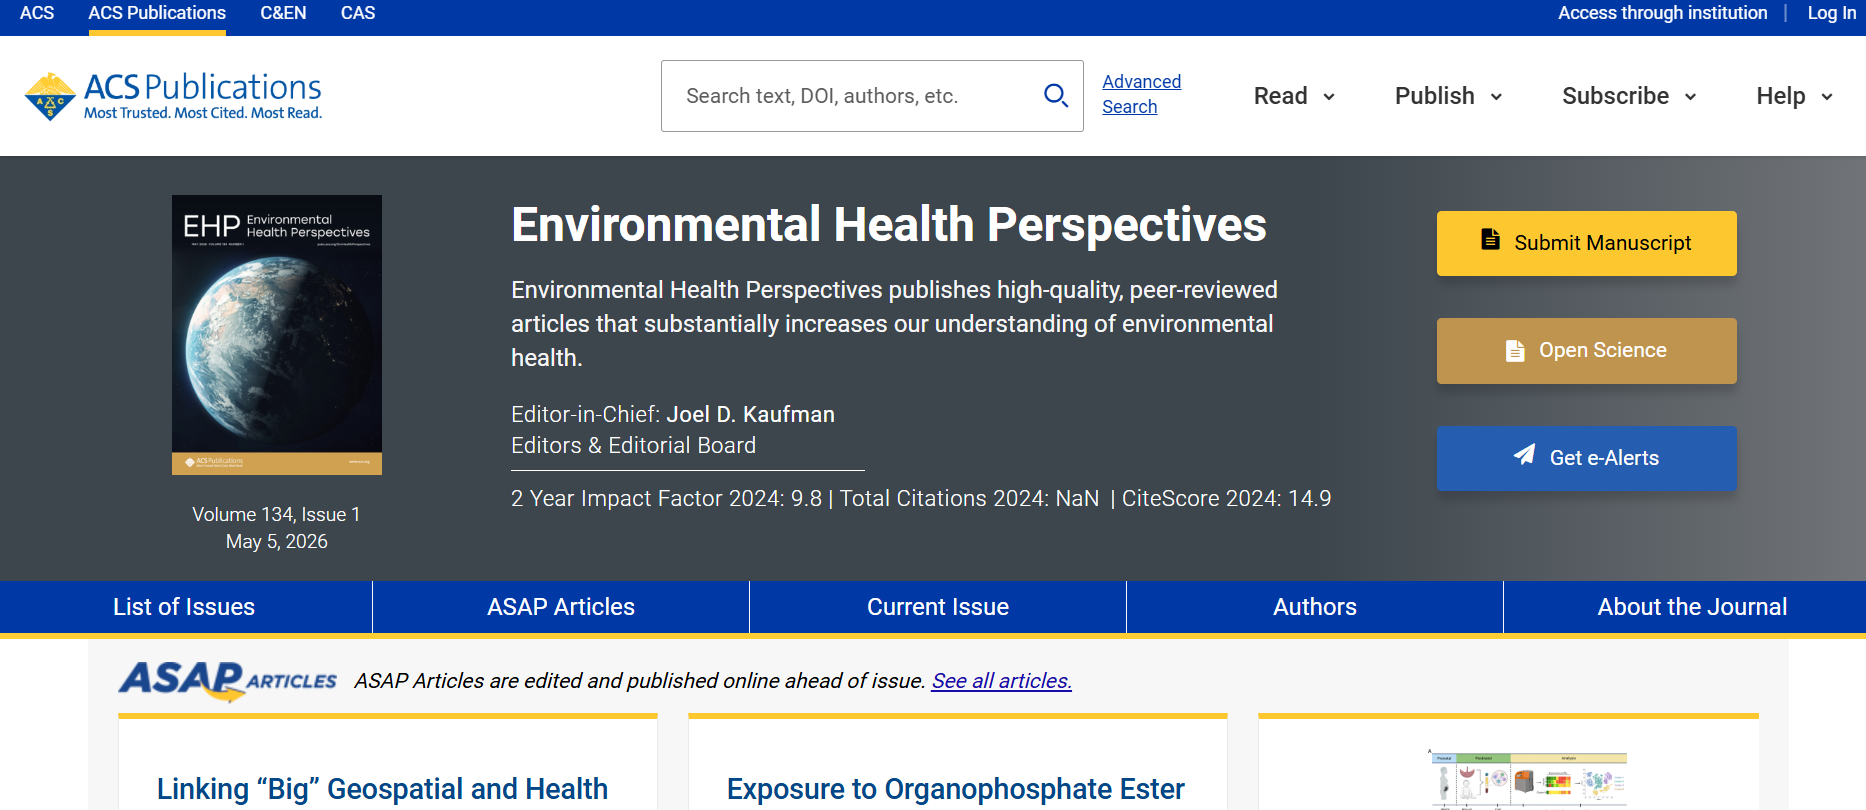The width and height of the screenshot is (1866, 810).
Task: Click the Get e-Alerts paper plane icon
Action: coord(1524,455)
